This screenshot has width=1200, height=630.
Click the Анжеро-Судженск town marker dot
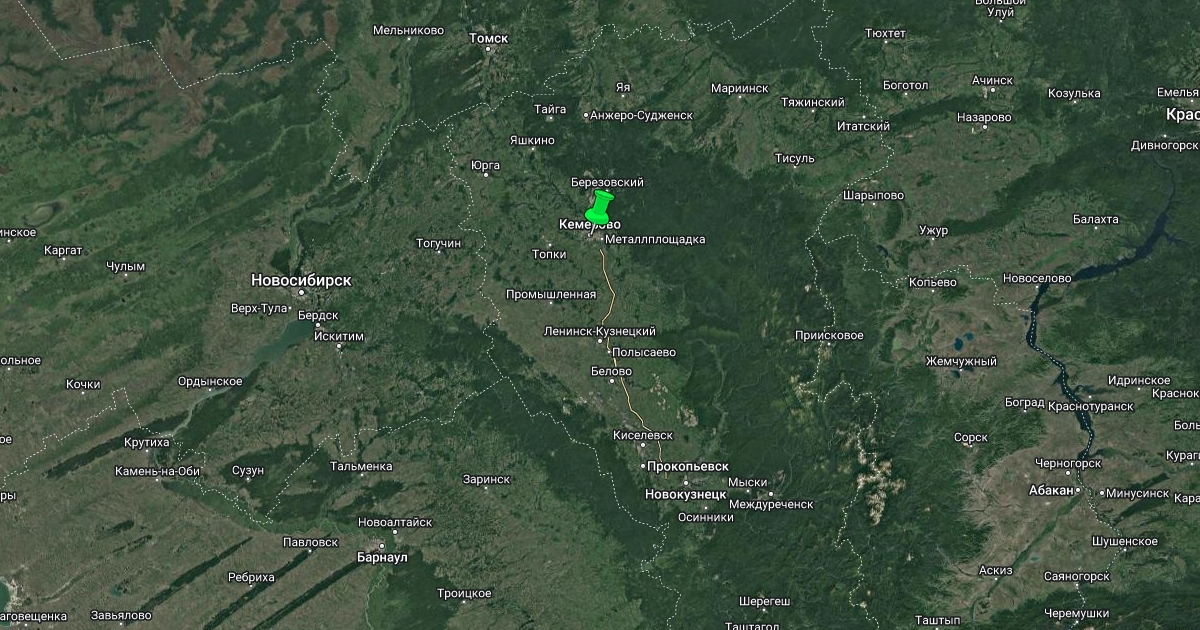pos(586,115)
